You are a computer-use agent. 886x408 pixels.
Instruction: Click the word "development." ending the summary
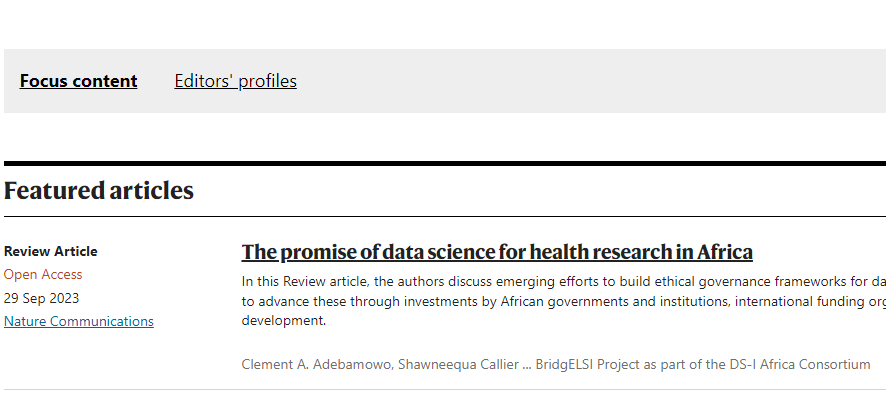coord(283,321)
